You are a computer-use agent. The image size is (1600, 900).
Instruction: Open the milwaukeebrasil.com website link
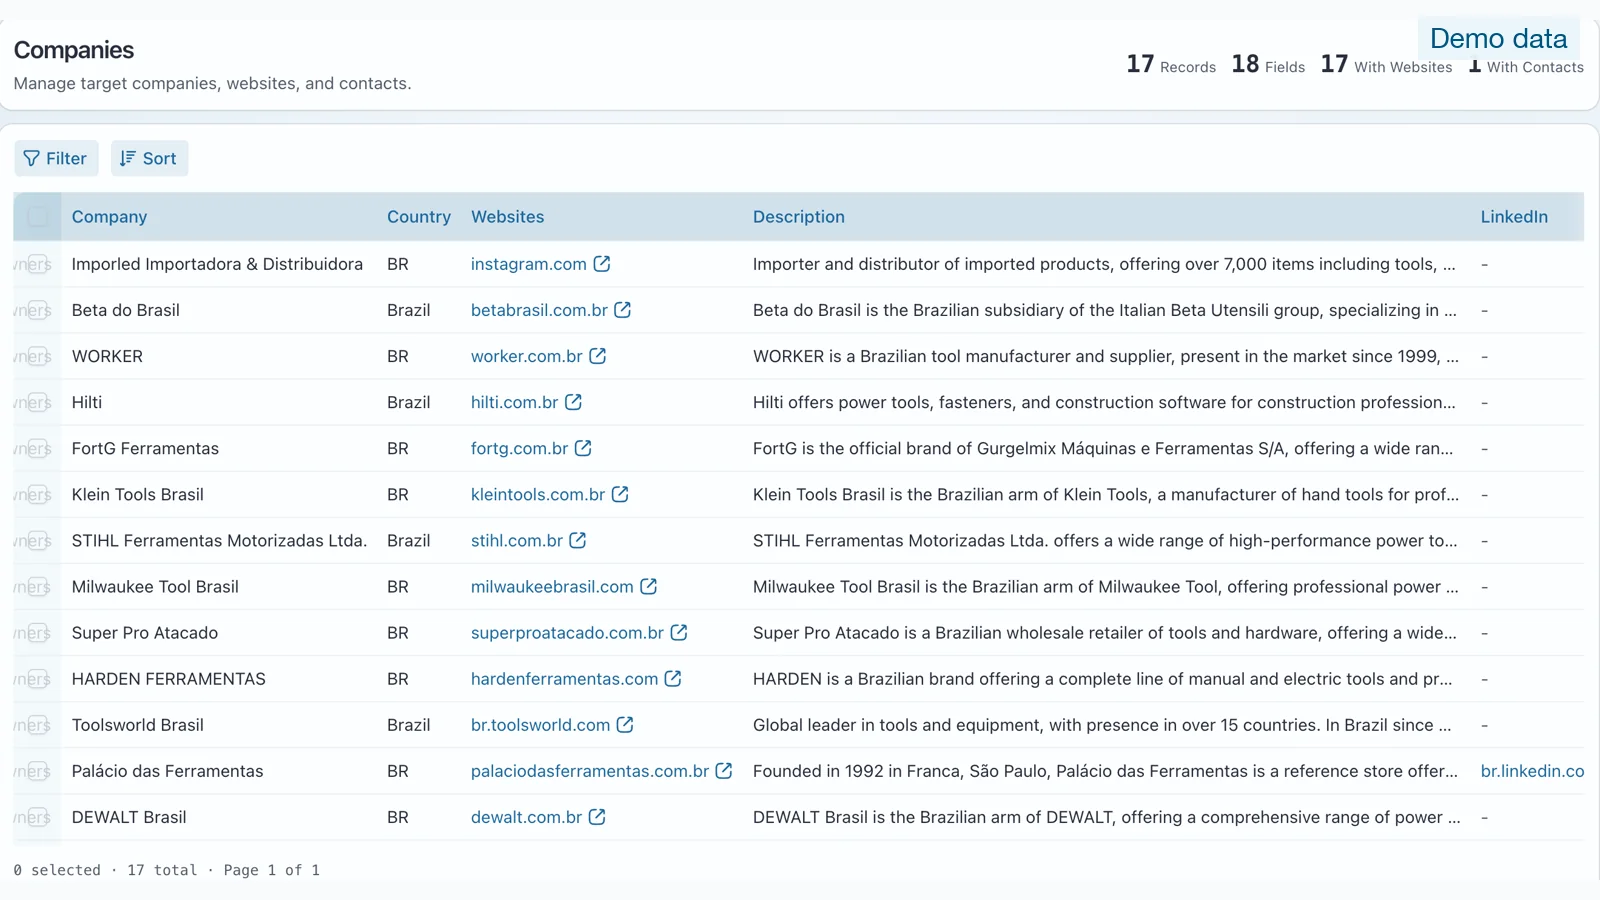[x=552, y=586]
